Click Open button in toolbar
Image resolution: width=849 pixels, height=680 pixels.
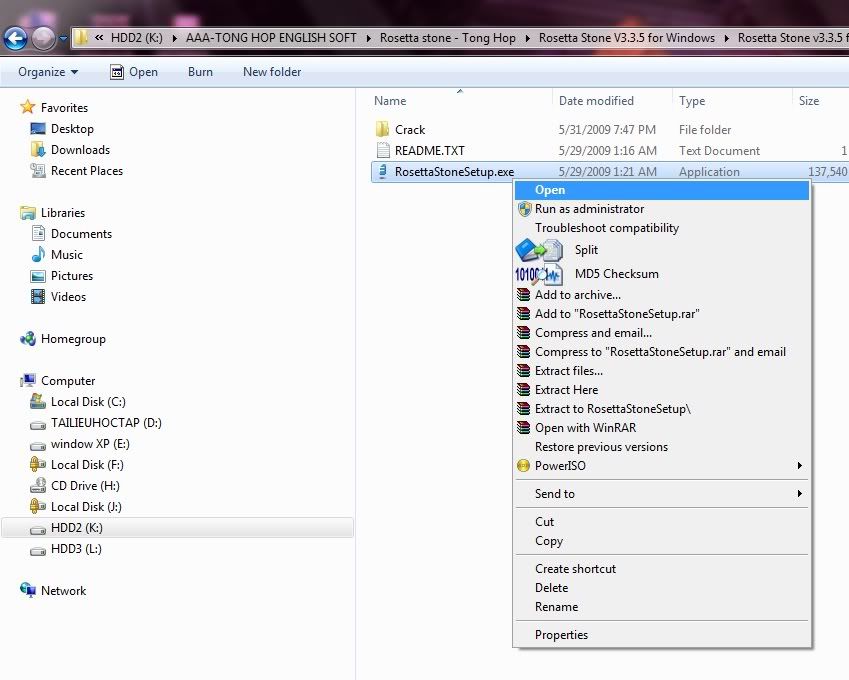coord(134,72)
